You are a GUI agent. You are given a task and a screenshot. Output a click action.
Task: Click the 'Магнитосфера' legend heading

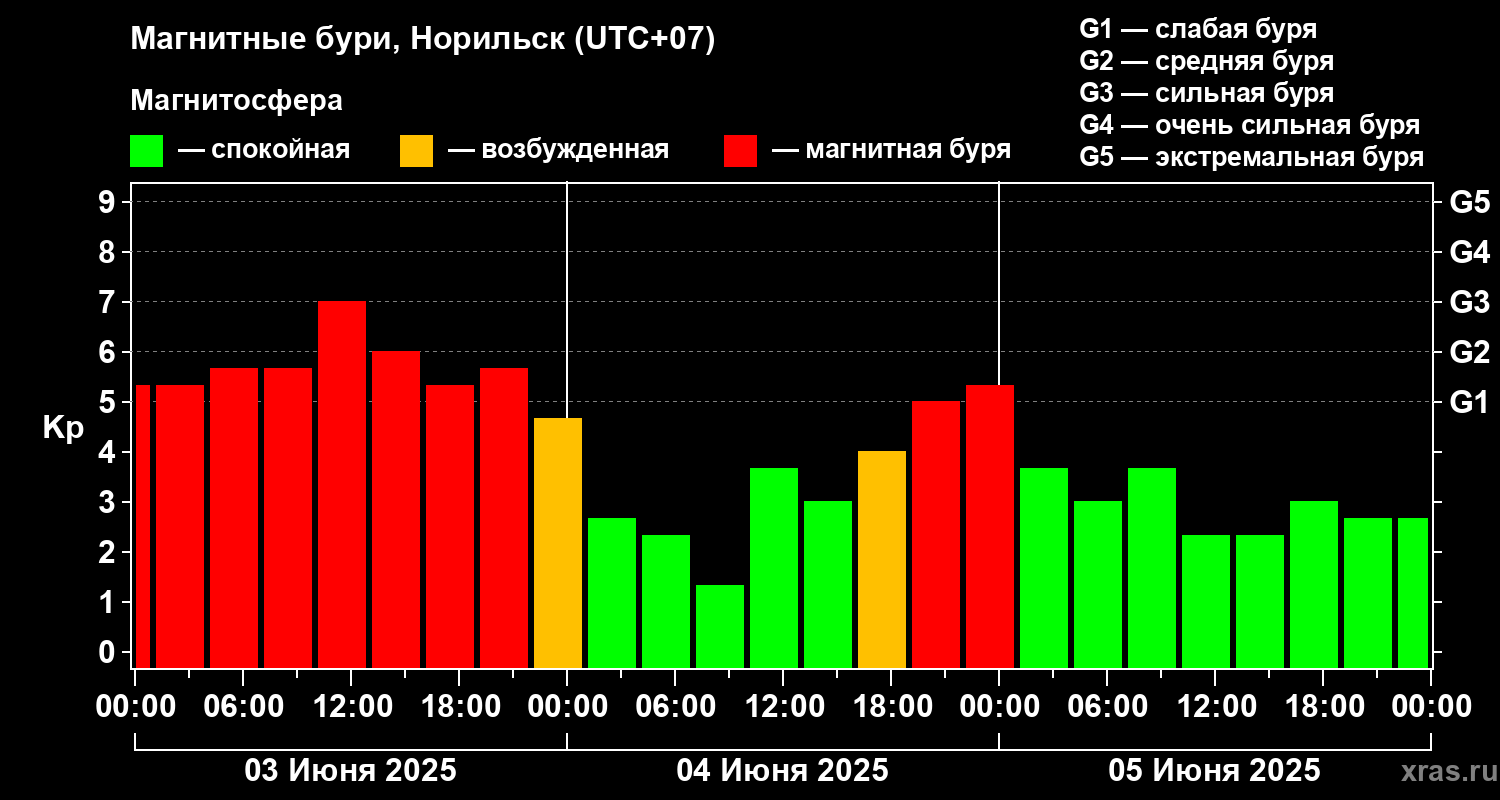pos(236,101)
